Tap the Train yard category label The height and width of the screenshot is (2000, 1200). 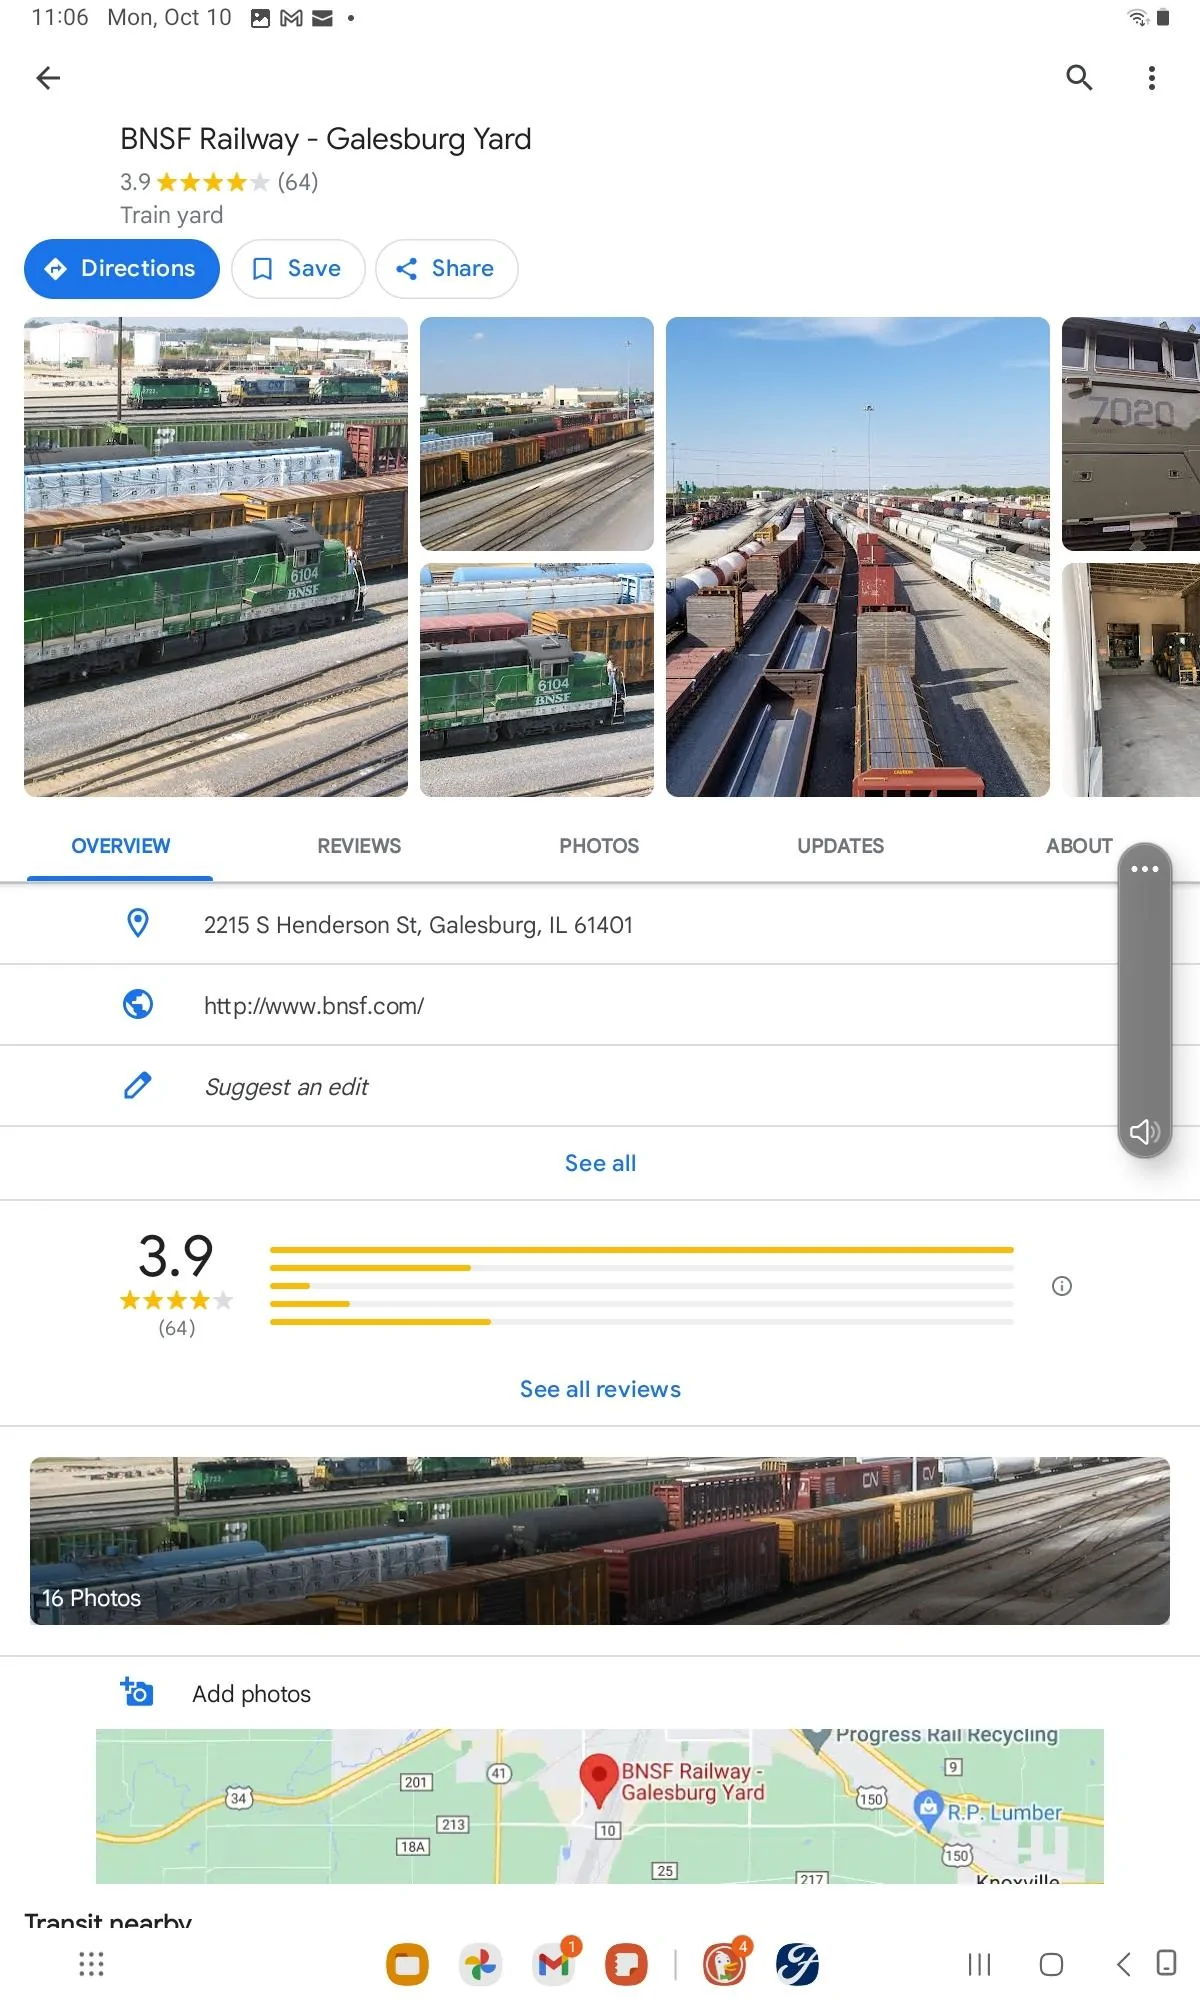coord(172,215)
